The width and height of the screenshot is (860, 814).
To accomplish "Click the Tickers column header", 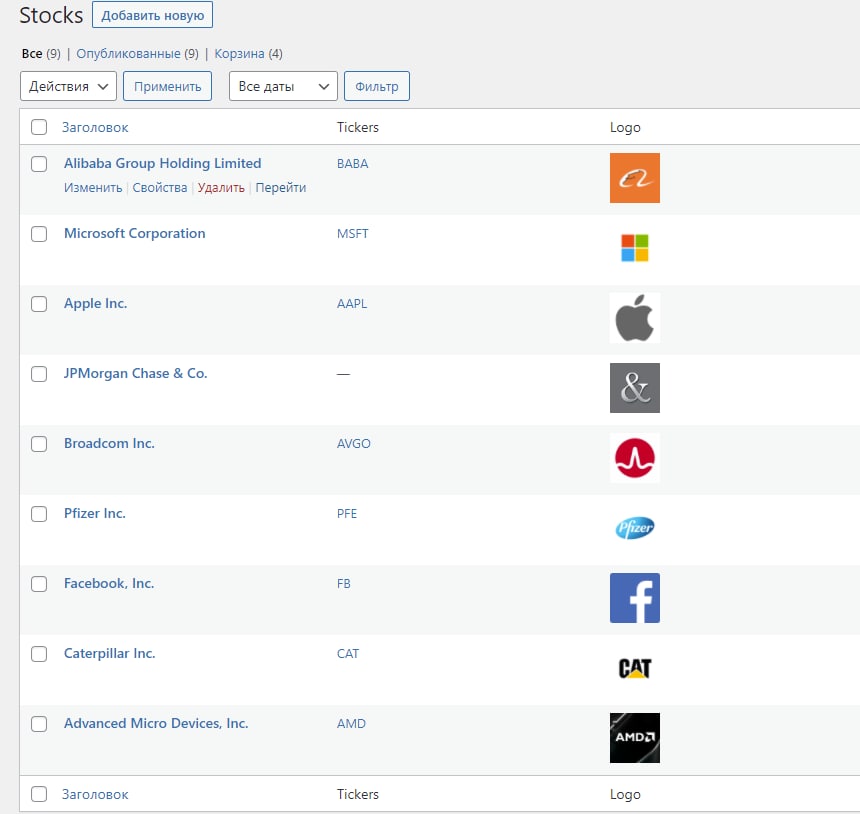I will (358, 127).
